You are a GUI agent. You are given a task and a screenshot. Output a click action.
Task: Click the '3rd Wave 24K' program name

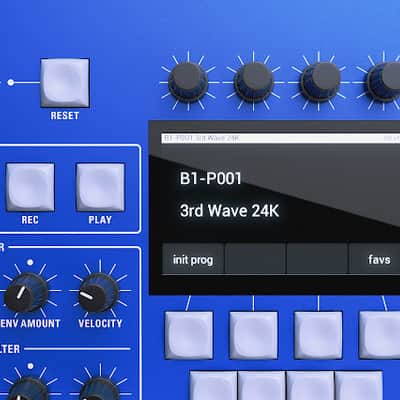(x=229, y=211)
